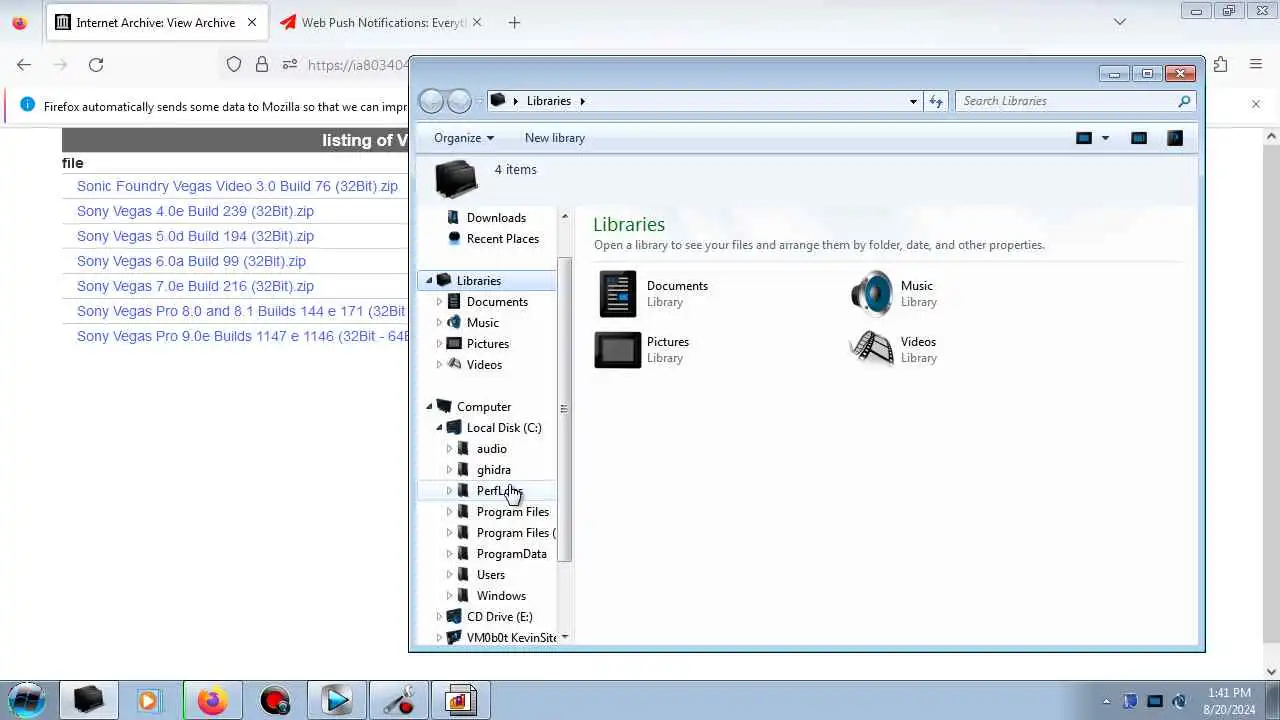Reload the Firefox page
Screen dimensions: 1280x720
(x=96, y=65)
